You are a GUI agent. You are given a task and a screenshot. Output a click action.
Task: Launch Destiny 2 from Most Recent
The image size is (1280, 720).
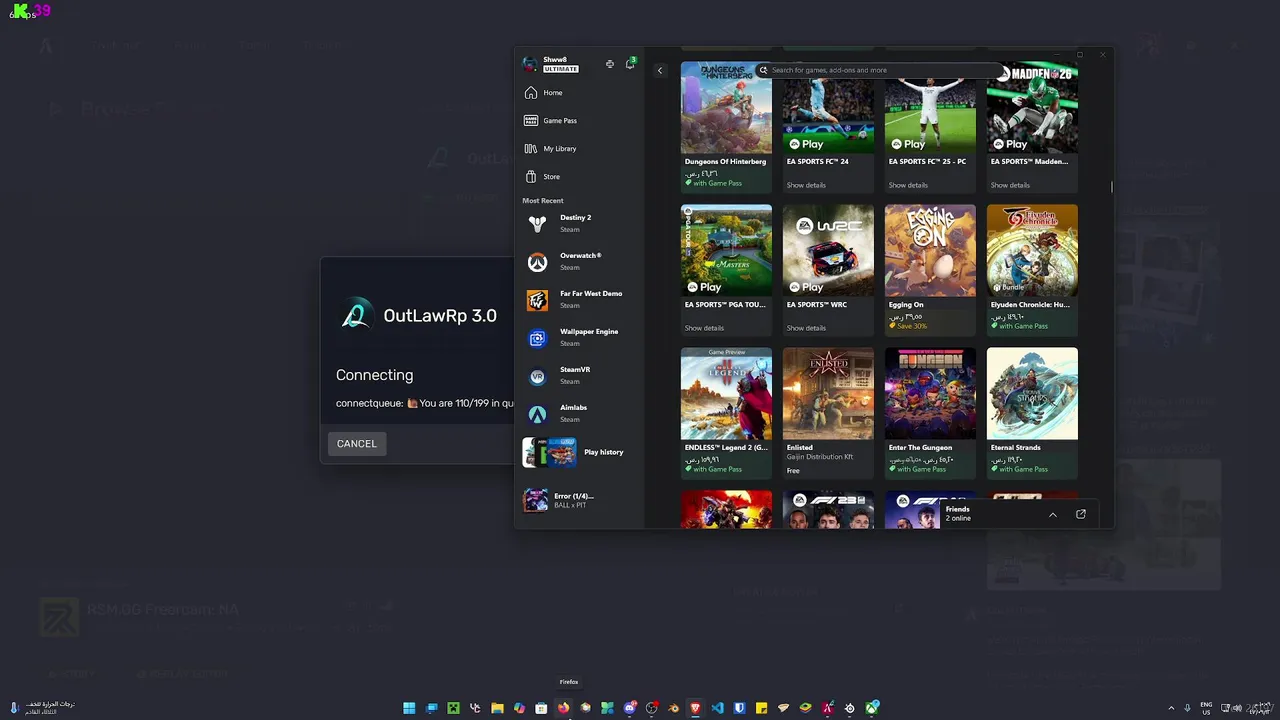click(580, 224)
